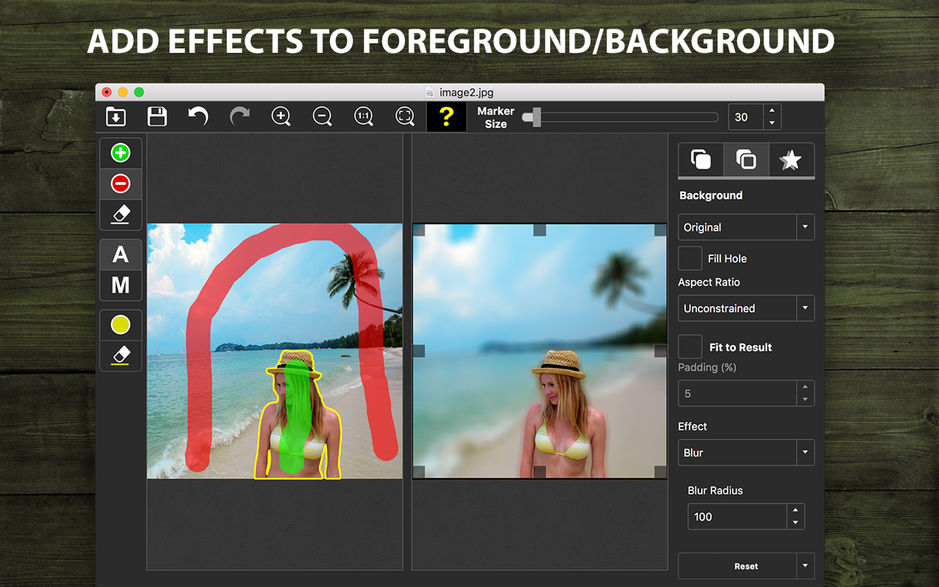Switch to Manual mode with the M icon
This screenshot has height=587, width=939.
click(x=120, y=285)
